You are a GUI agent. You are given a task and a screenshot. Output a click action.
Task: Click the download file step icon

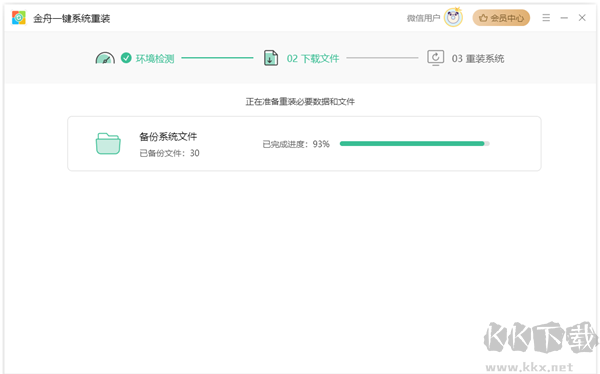coord(271,58)
